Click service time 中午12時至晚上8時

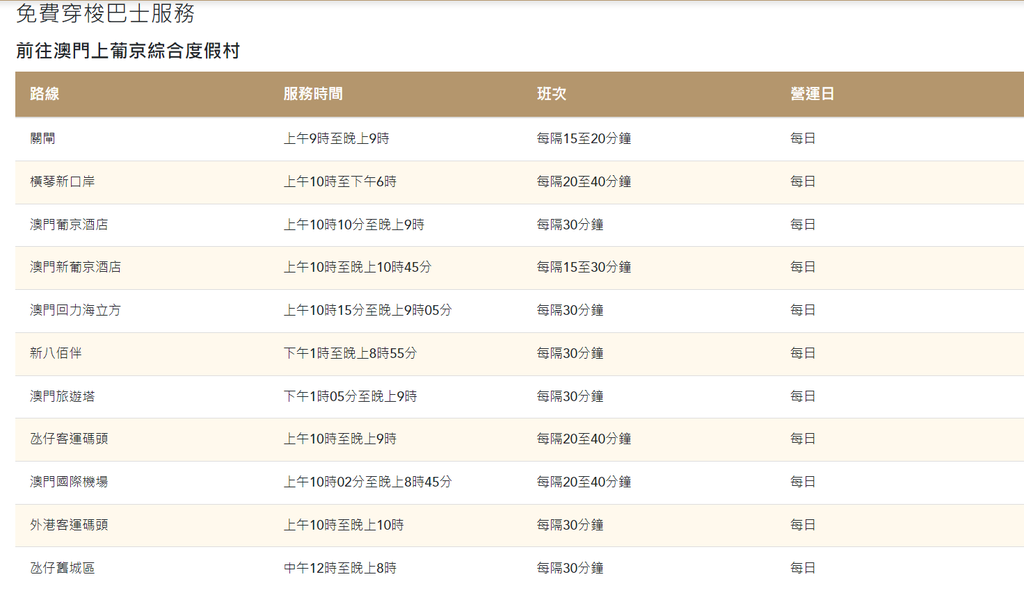click(x=340, y=568)
